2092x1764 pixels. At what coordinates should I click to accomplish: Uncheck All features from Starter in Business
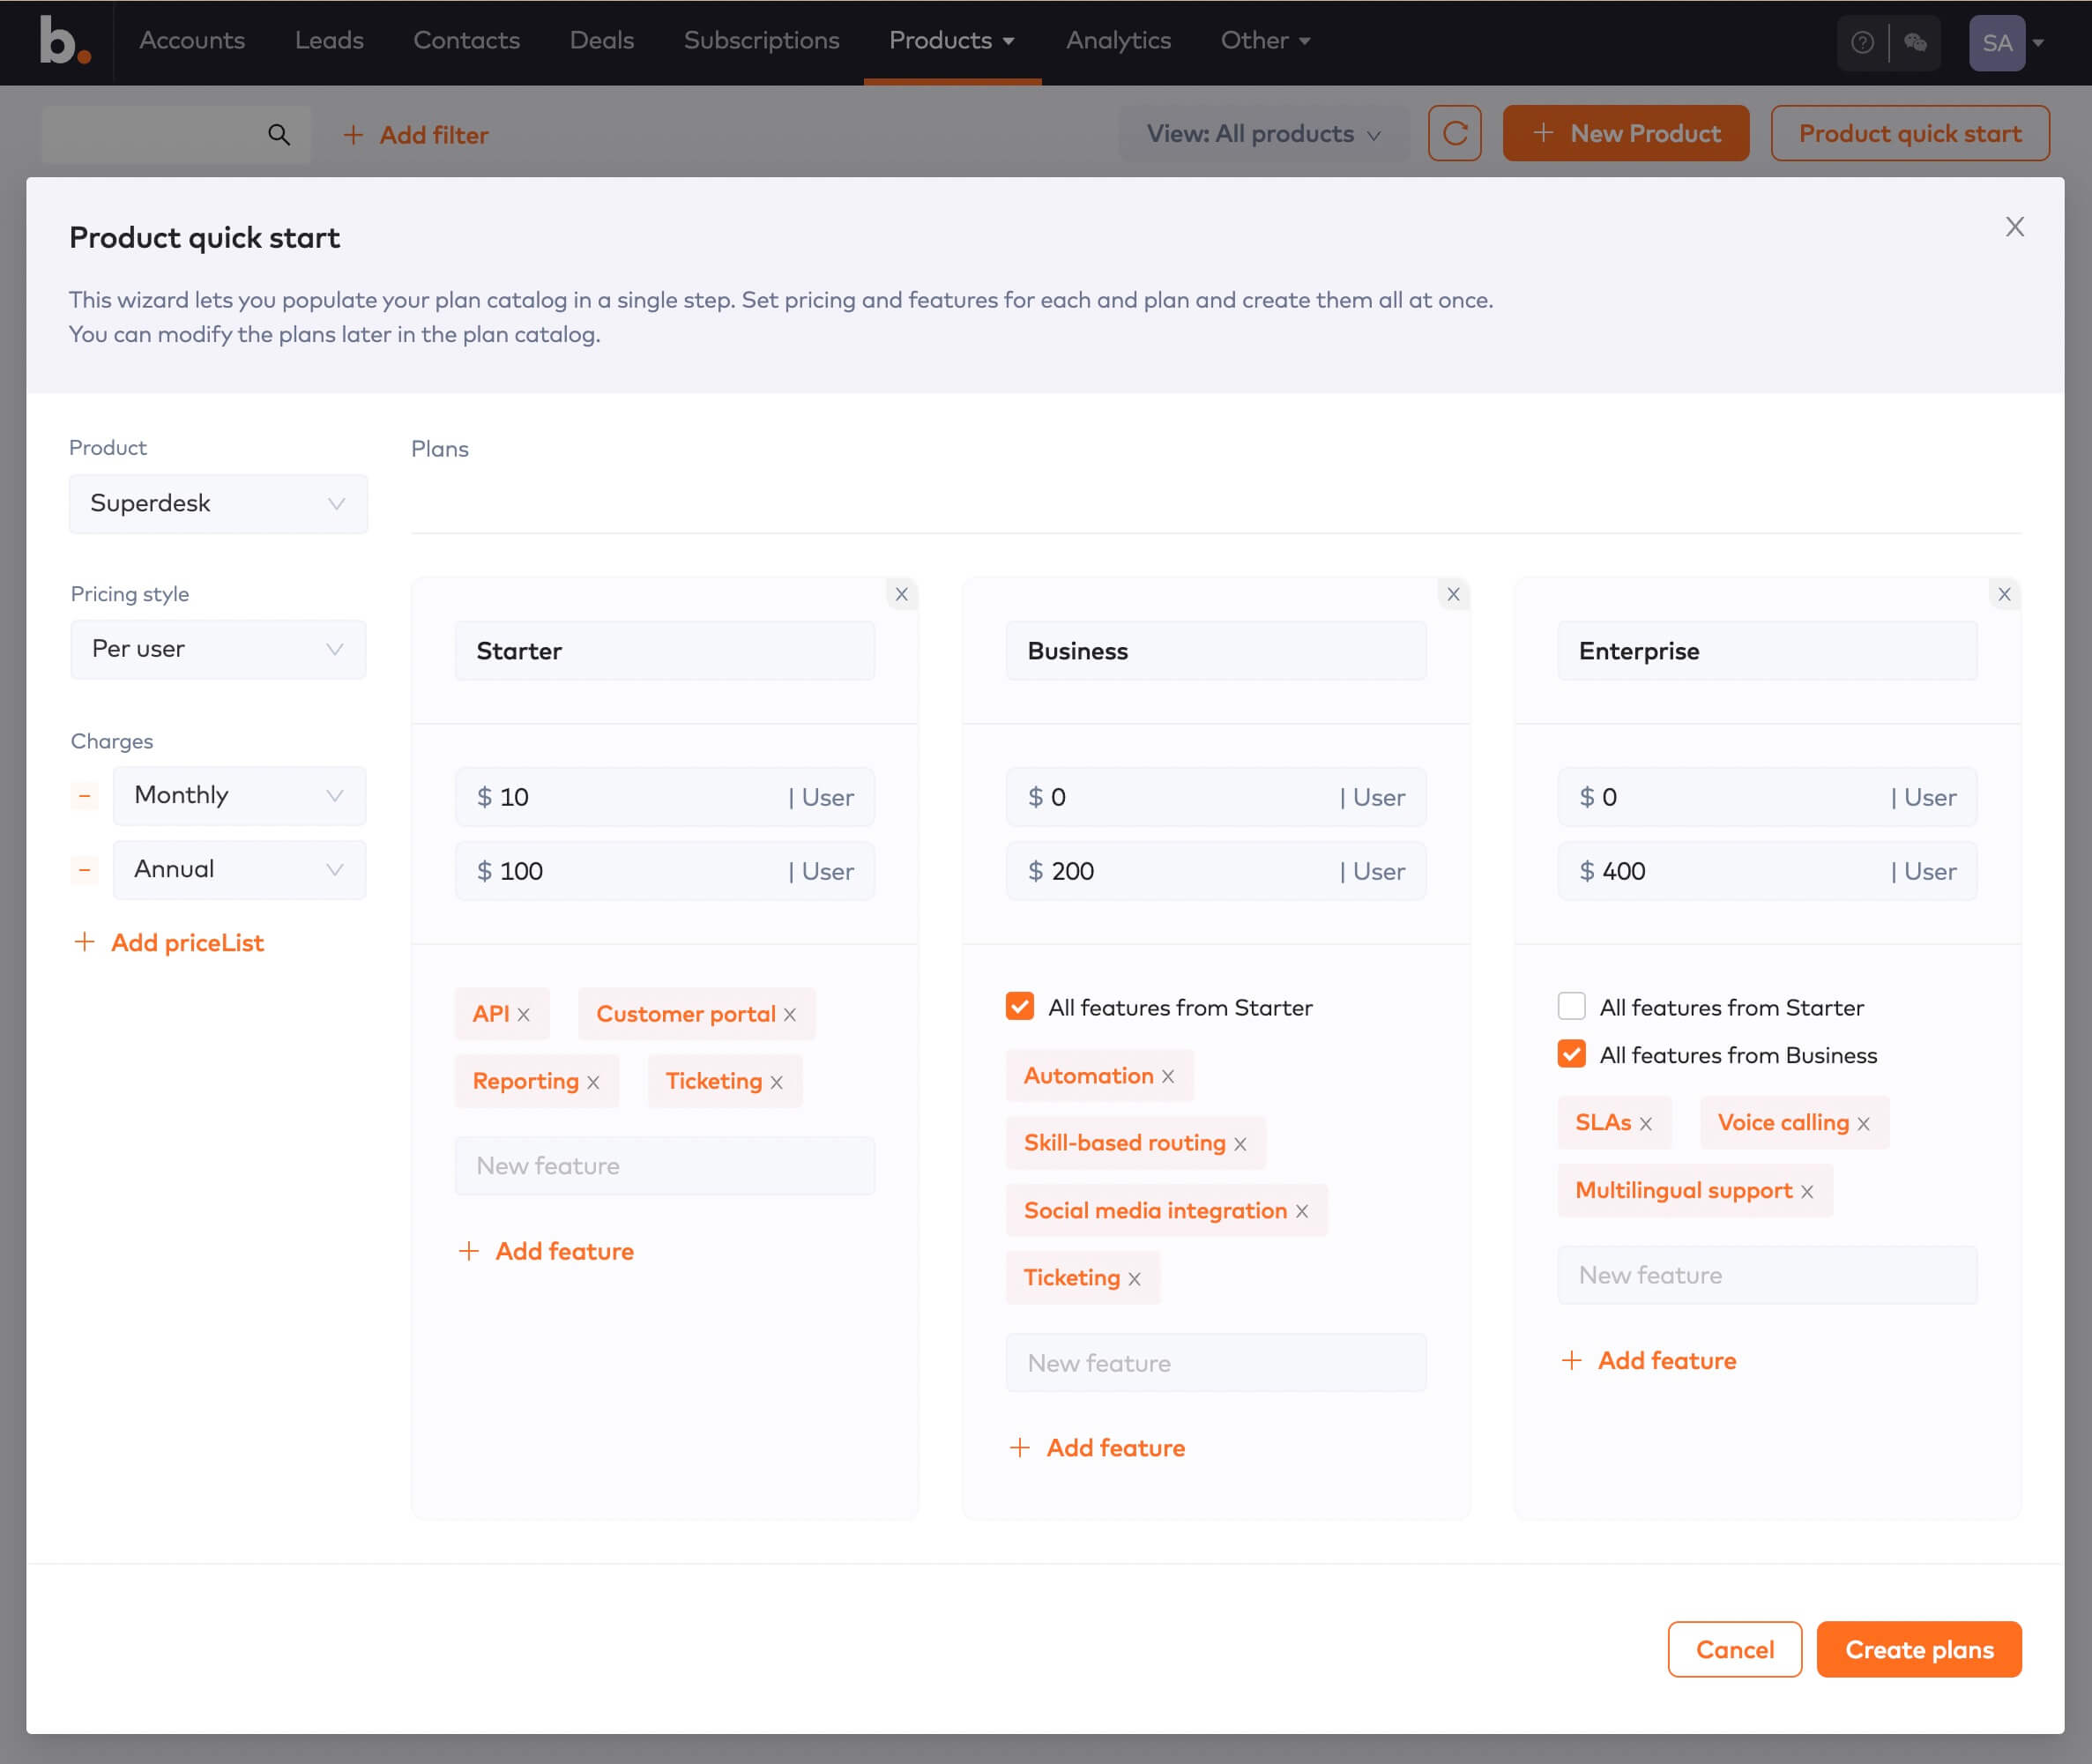coord(1019,1007)
